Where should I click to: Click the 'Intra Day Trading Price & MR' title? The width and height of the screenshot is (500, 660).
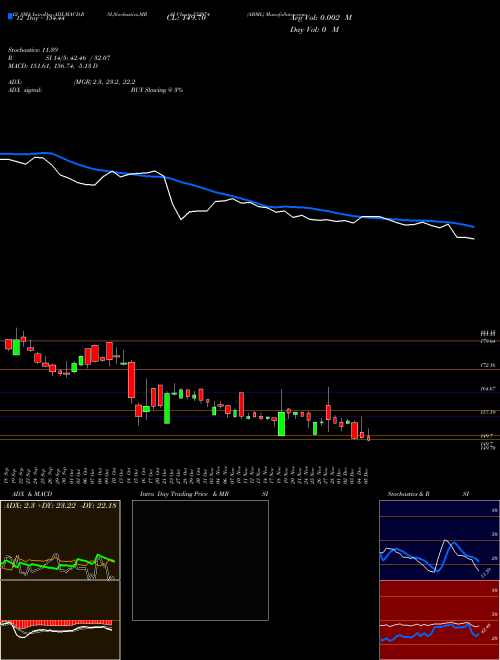(184, 494)
